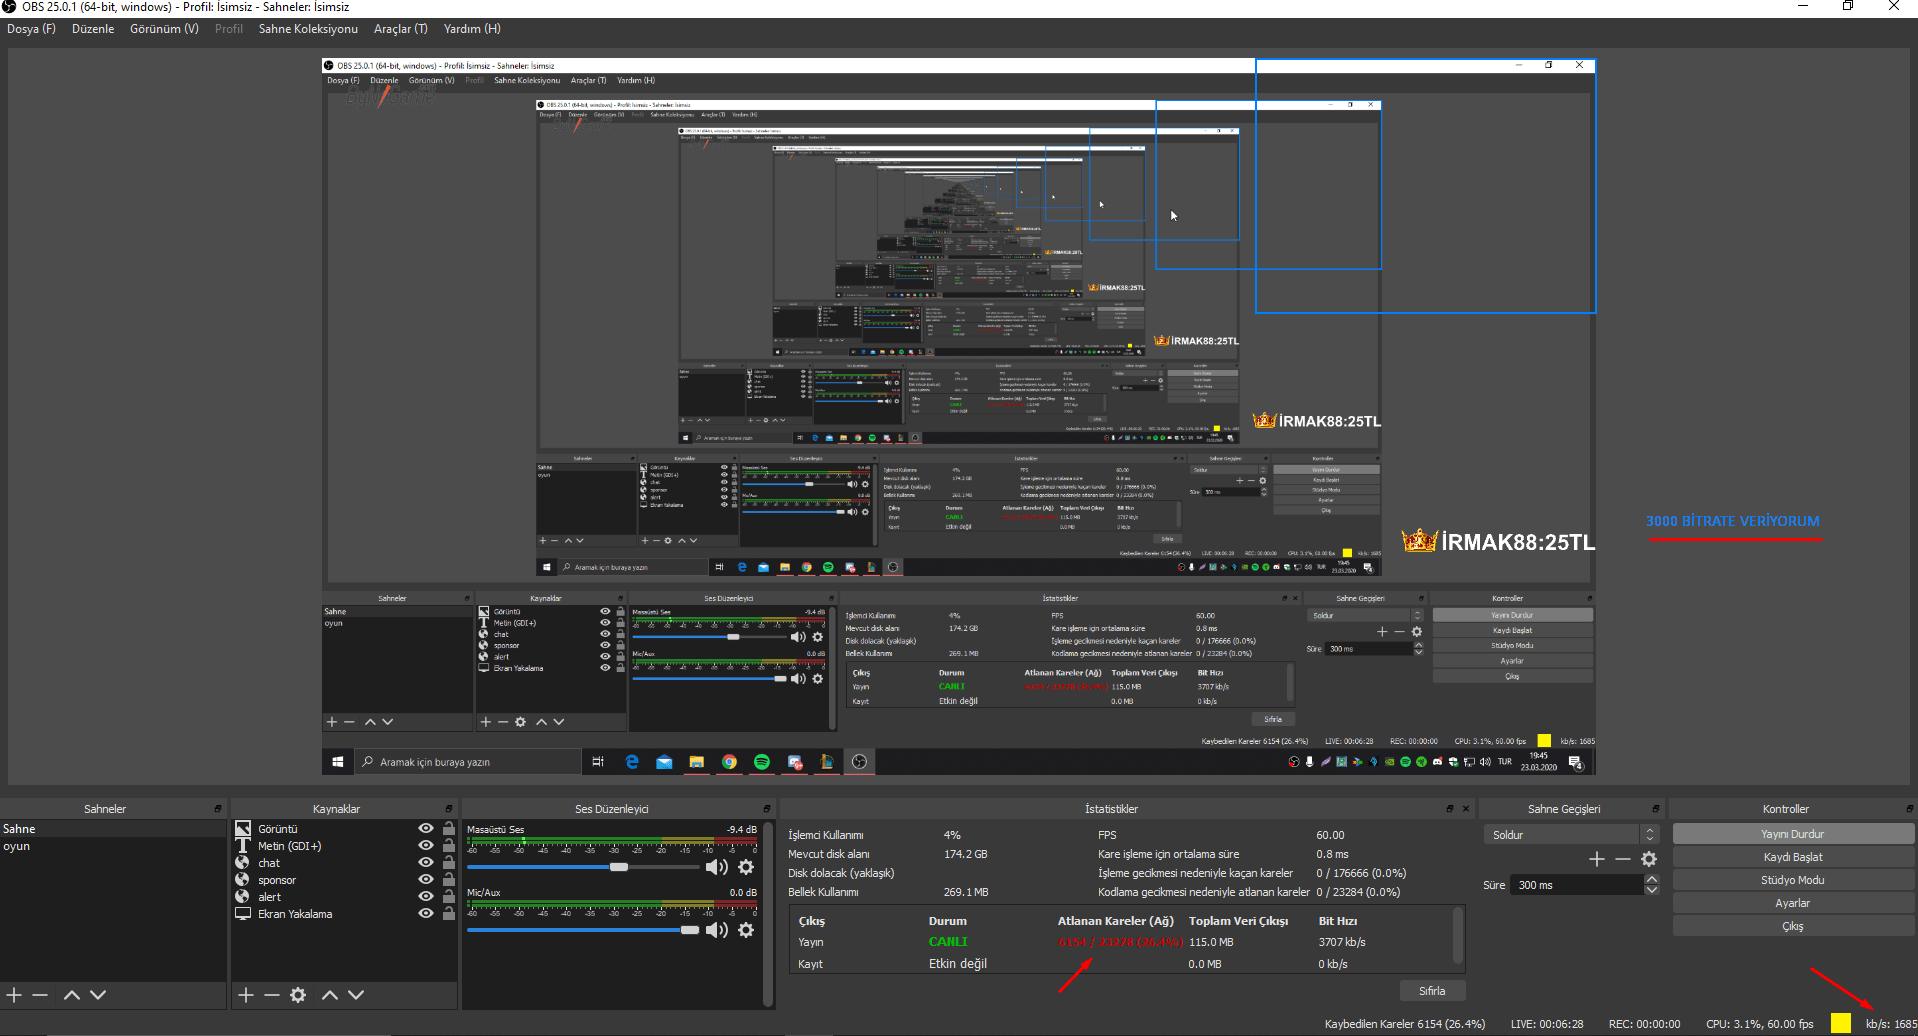This screenshot has width=1918, height=1036.
Task: Close the İstatistikler dock
Action: tap(1466, 809)
